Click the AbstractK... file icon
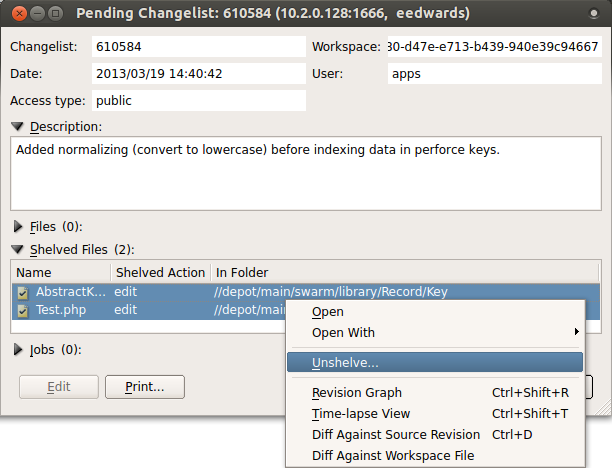 [x=23, y=292]
